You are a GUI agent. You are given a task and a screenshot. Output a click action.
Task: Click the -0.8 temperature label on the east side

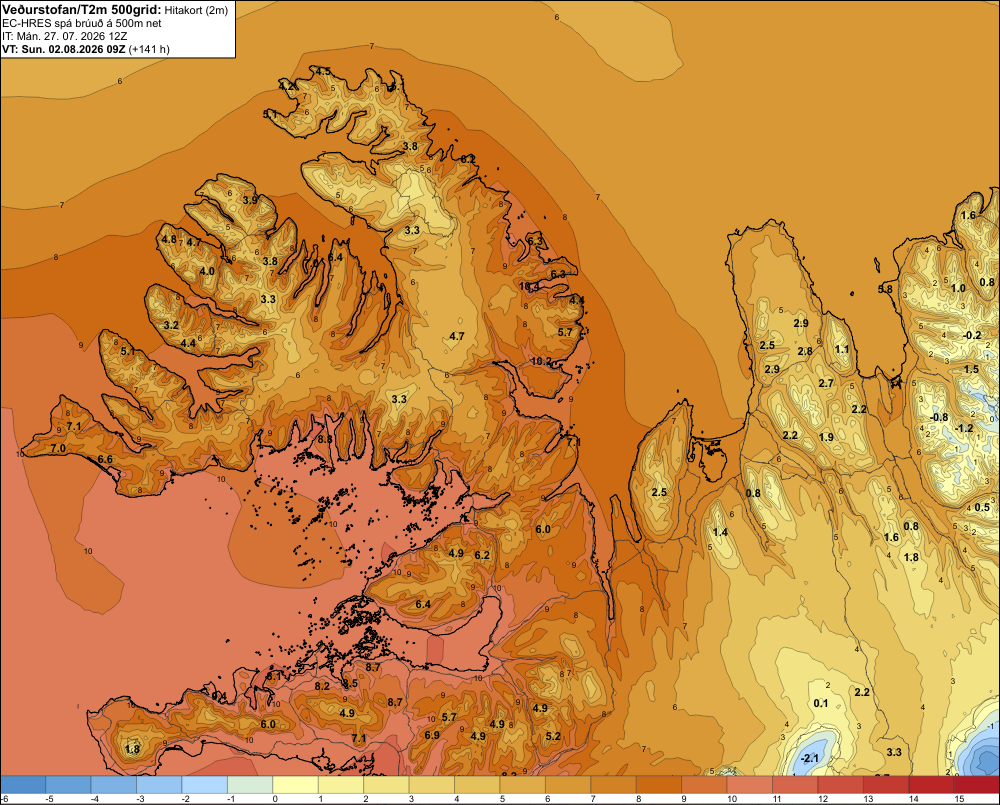pyautogui.click(x=939, y=418)
